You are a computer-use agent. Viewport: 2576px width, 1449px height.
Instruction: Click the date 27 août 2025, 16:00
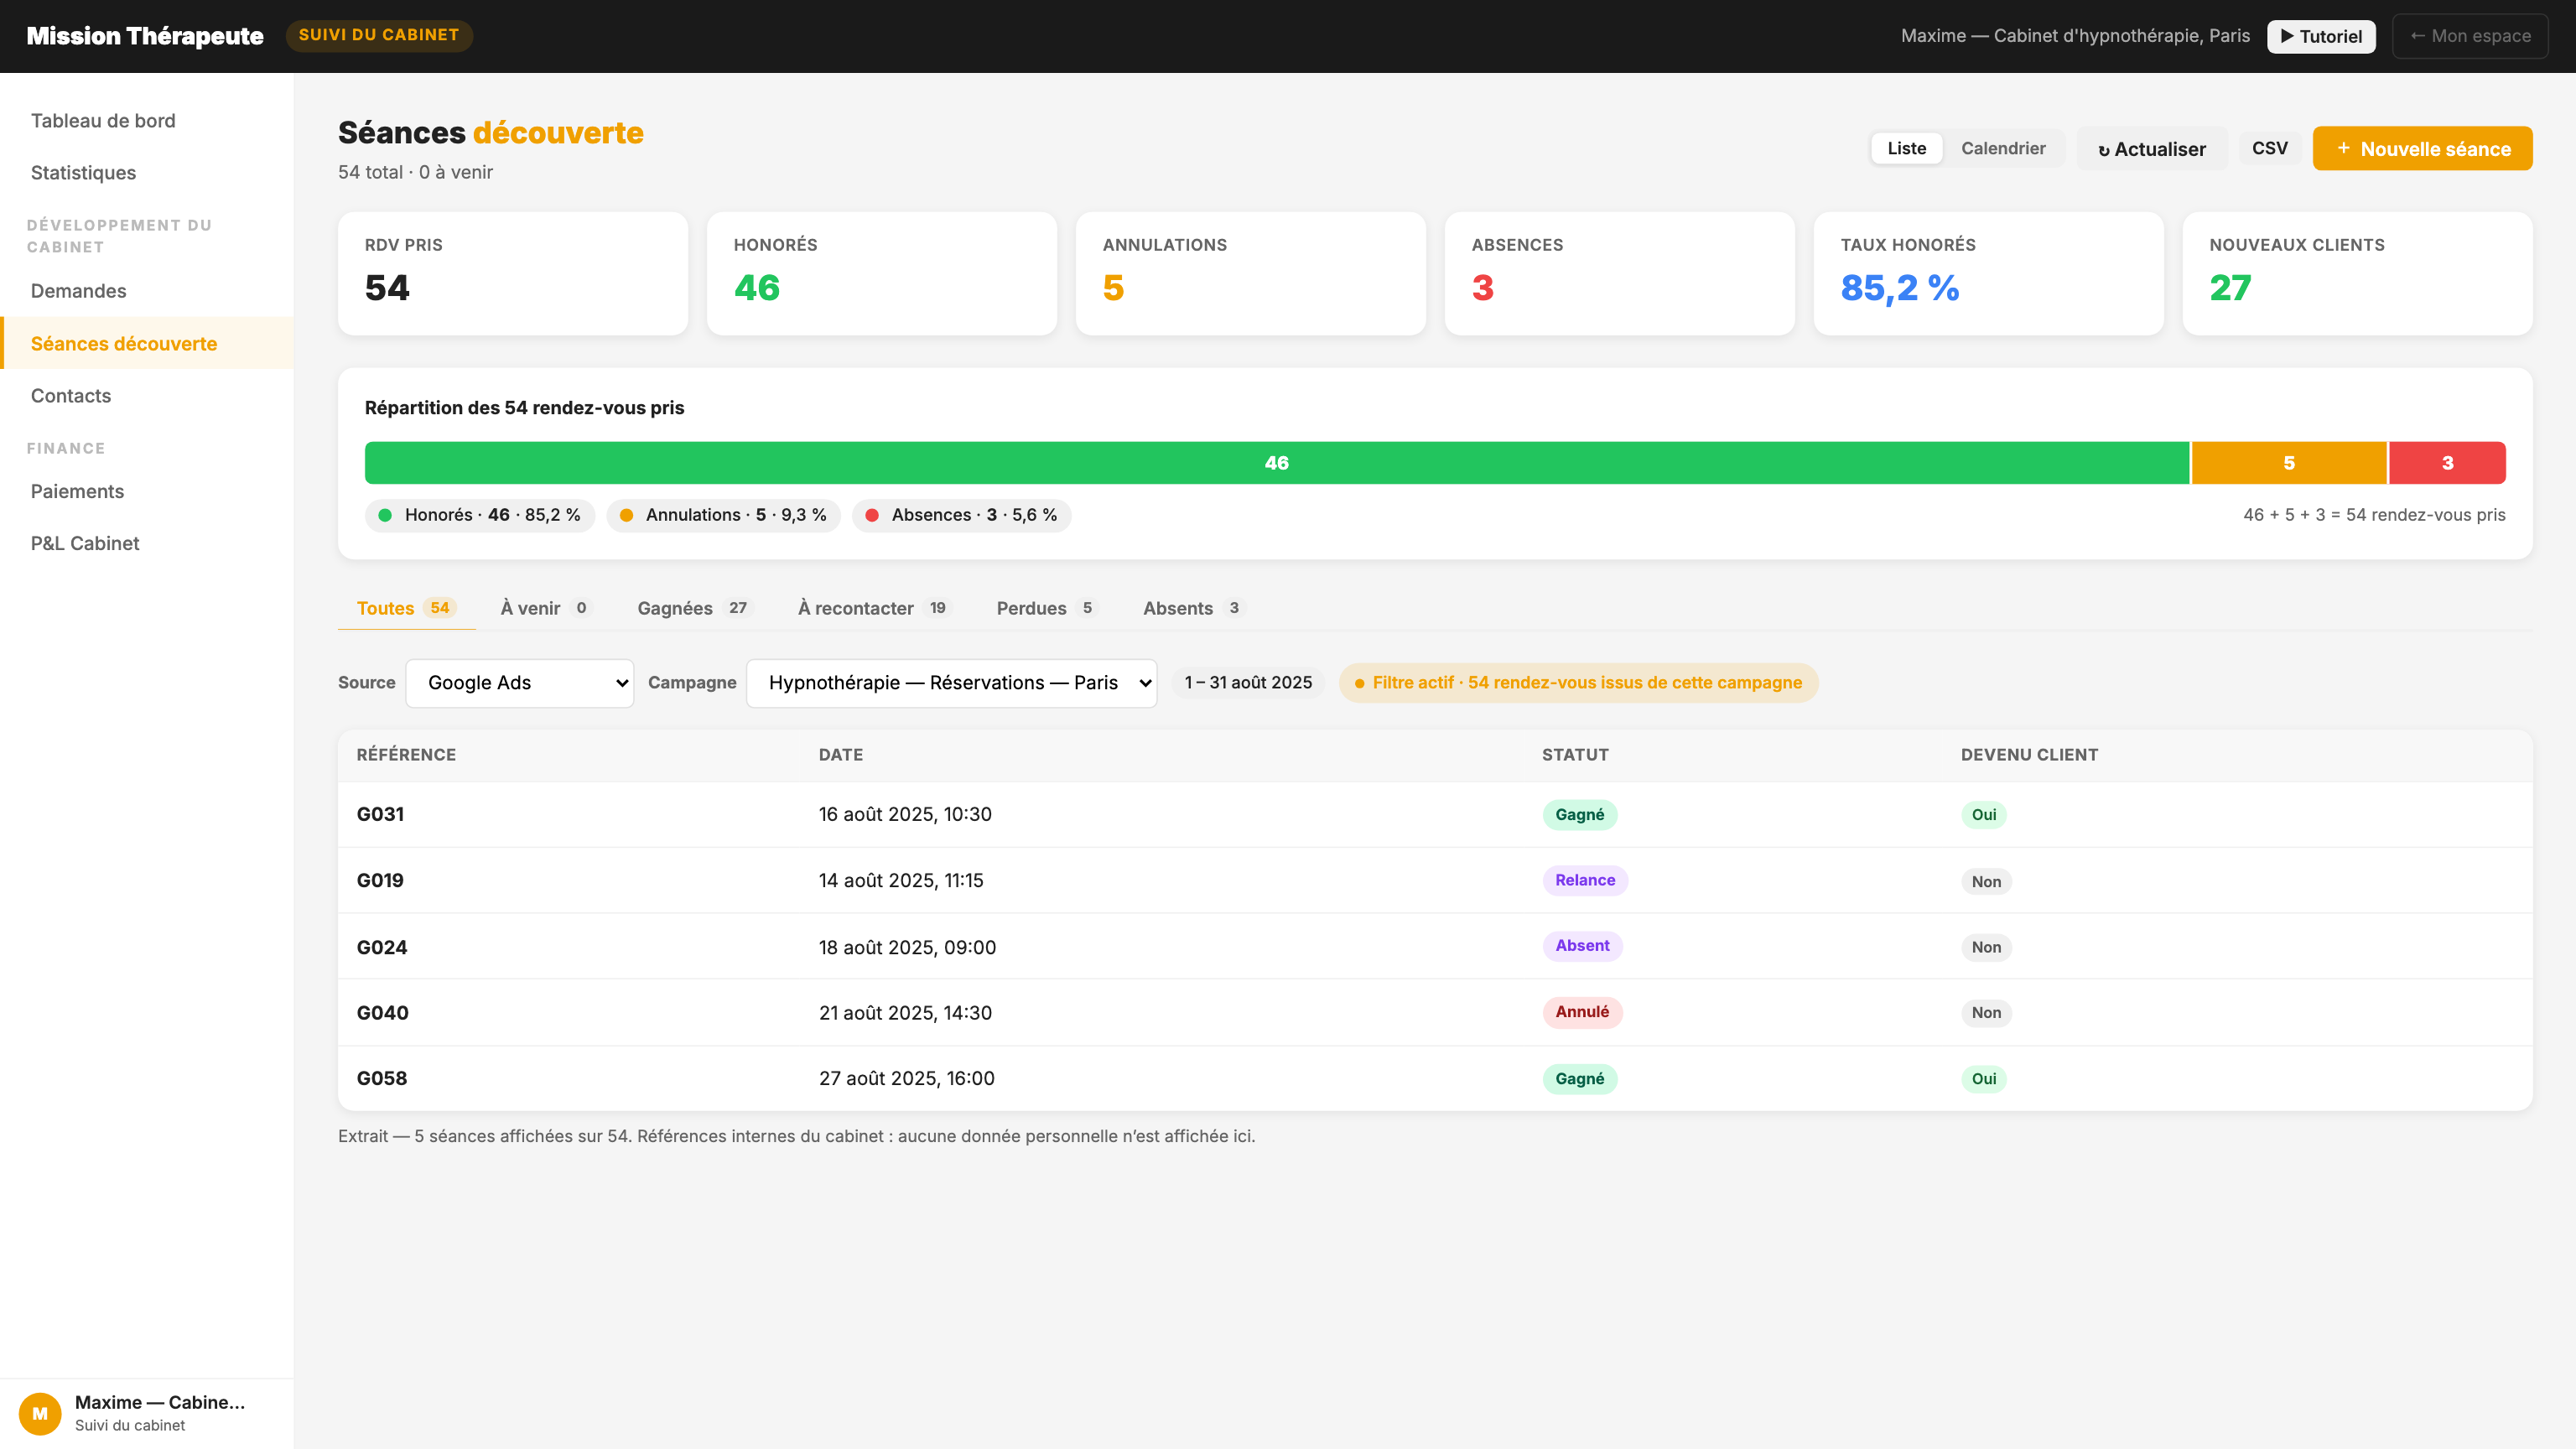pyautogui.click(x=906, y=1078)
